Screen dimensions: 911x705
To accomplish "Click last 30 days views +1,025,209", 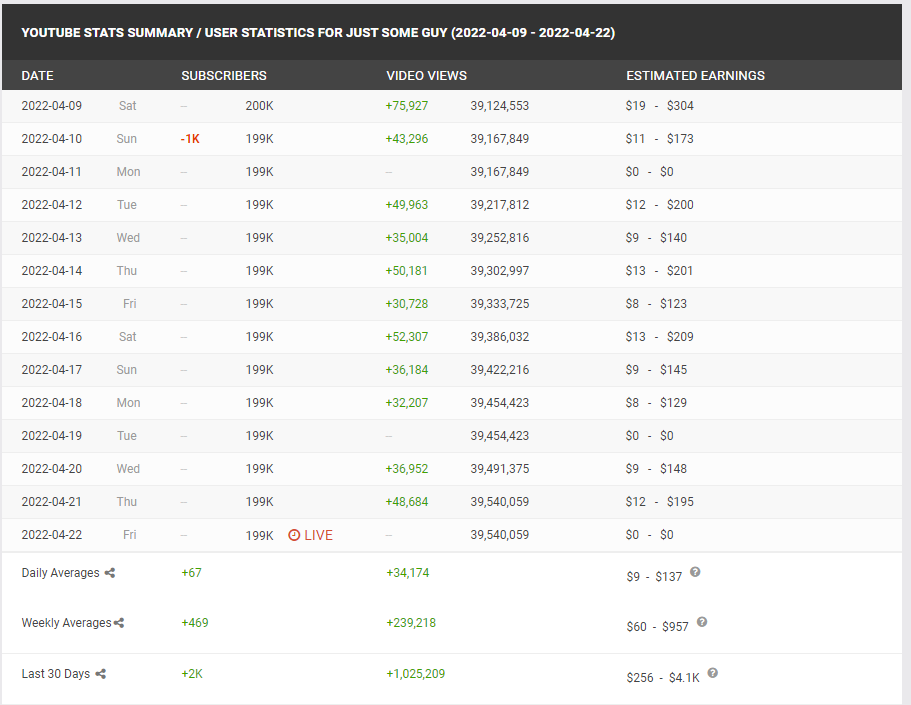I will 415,674.
